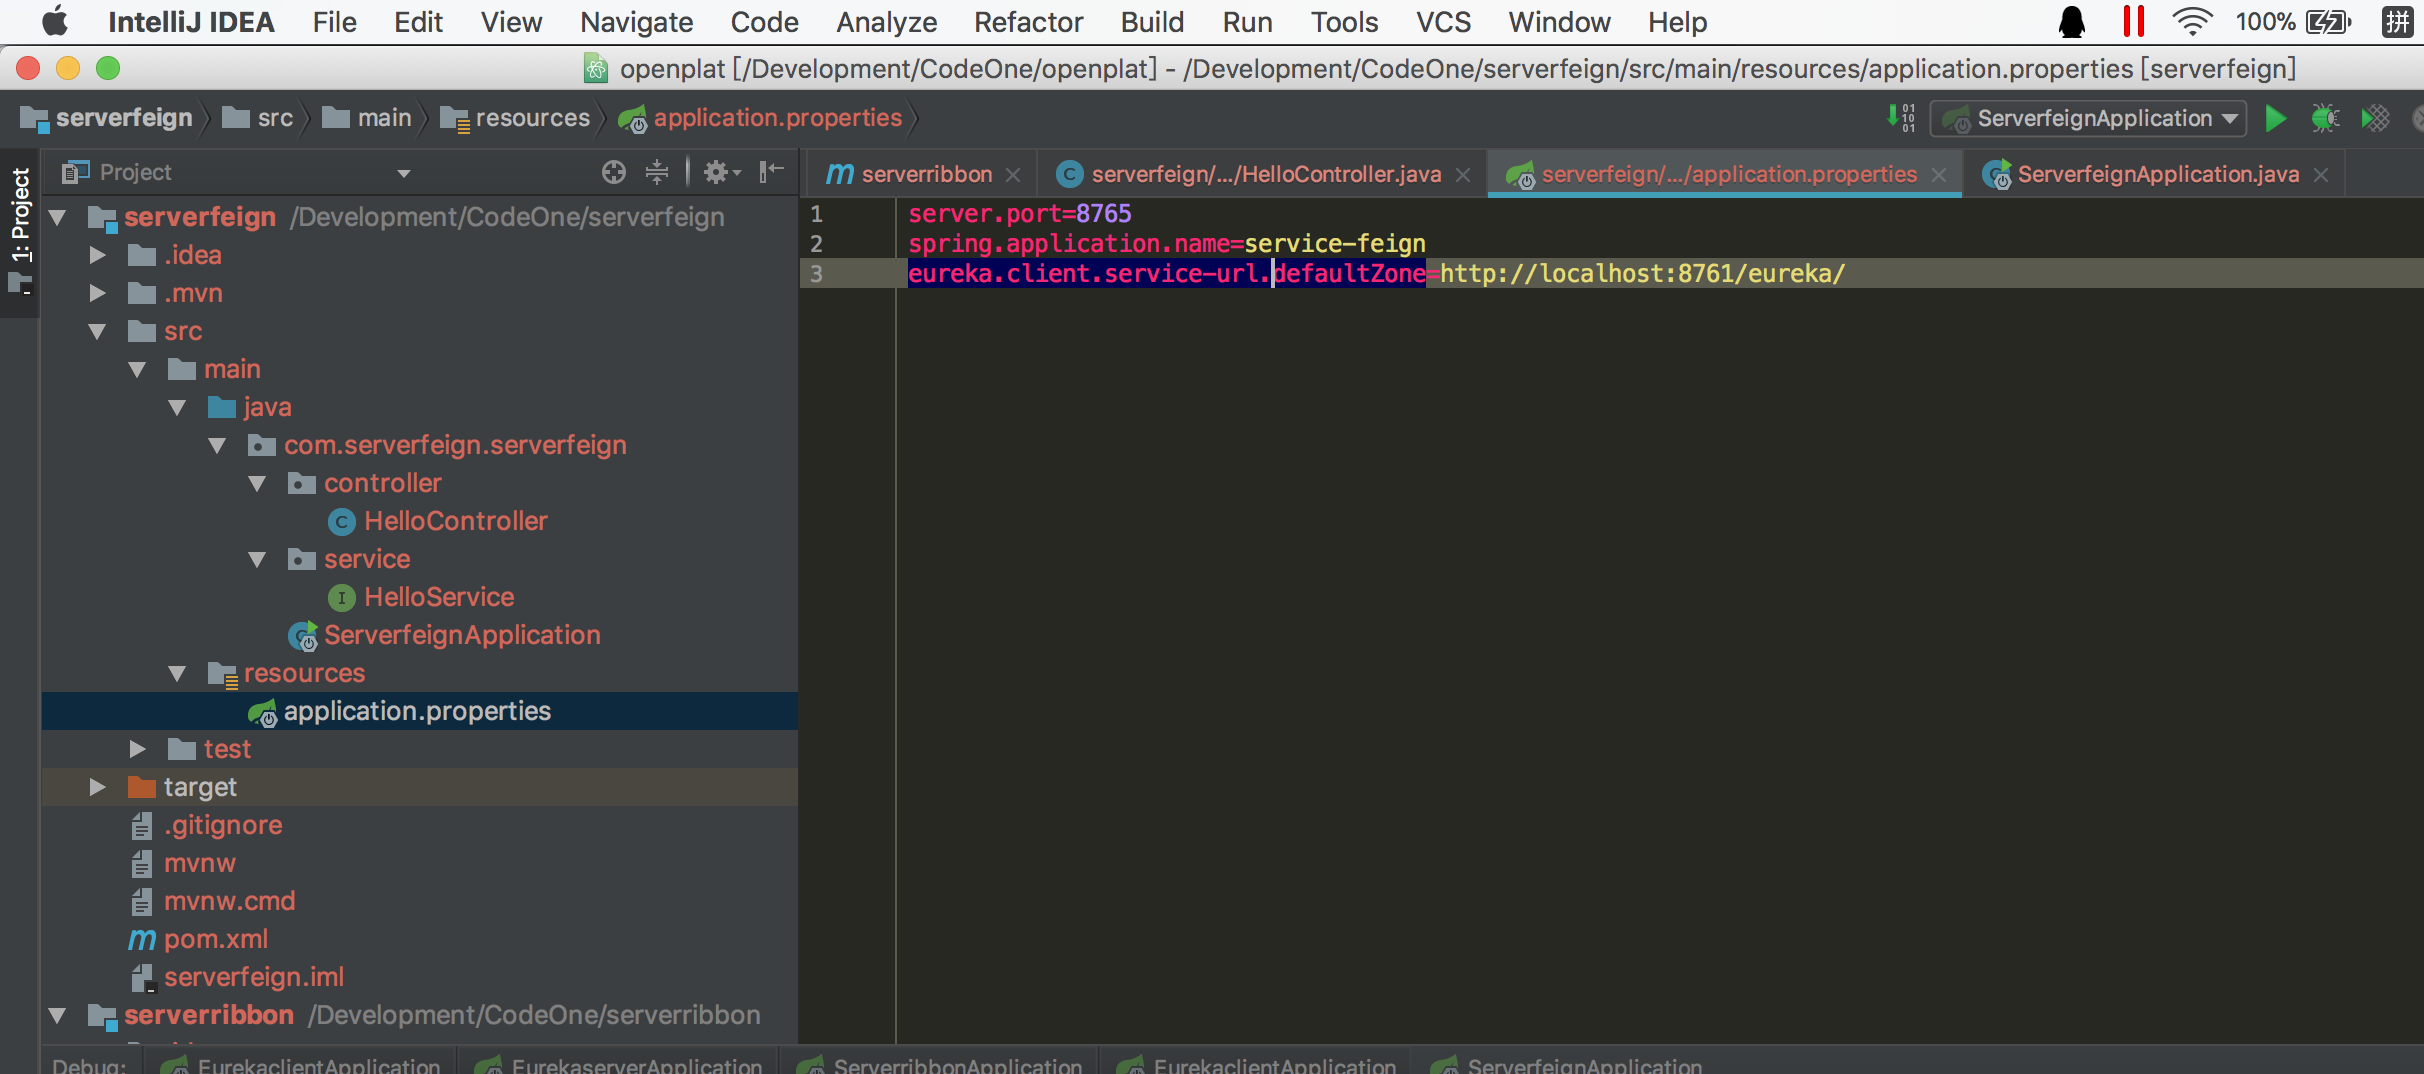2424x1074 pixels.
Task: Click the QQ penguin menu bar icon
Action: point(2072,21)
